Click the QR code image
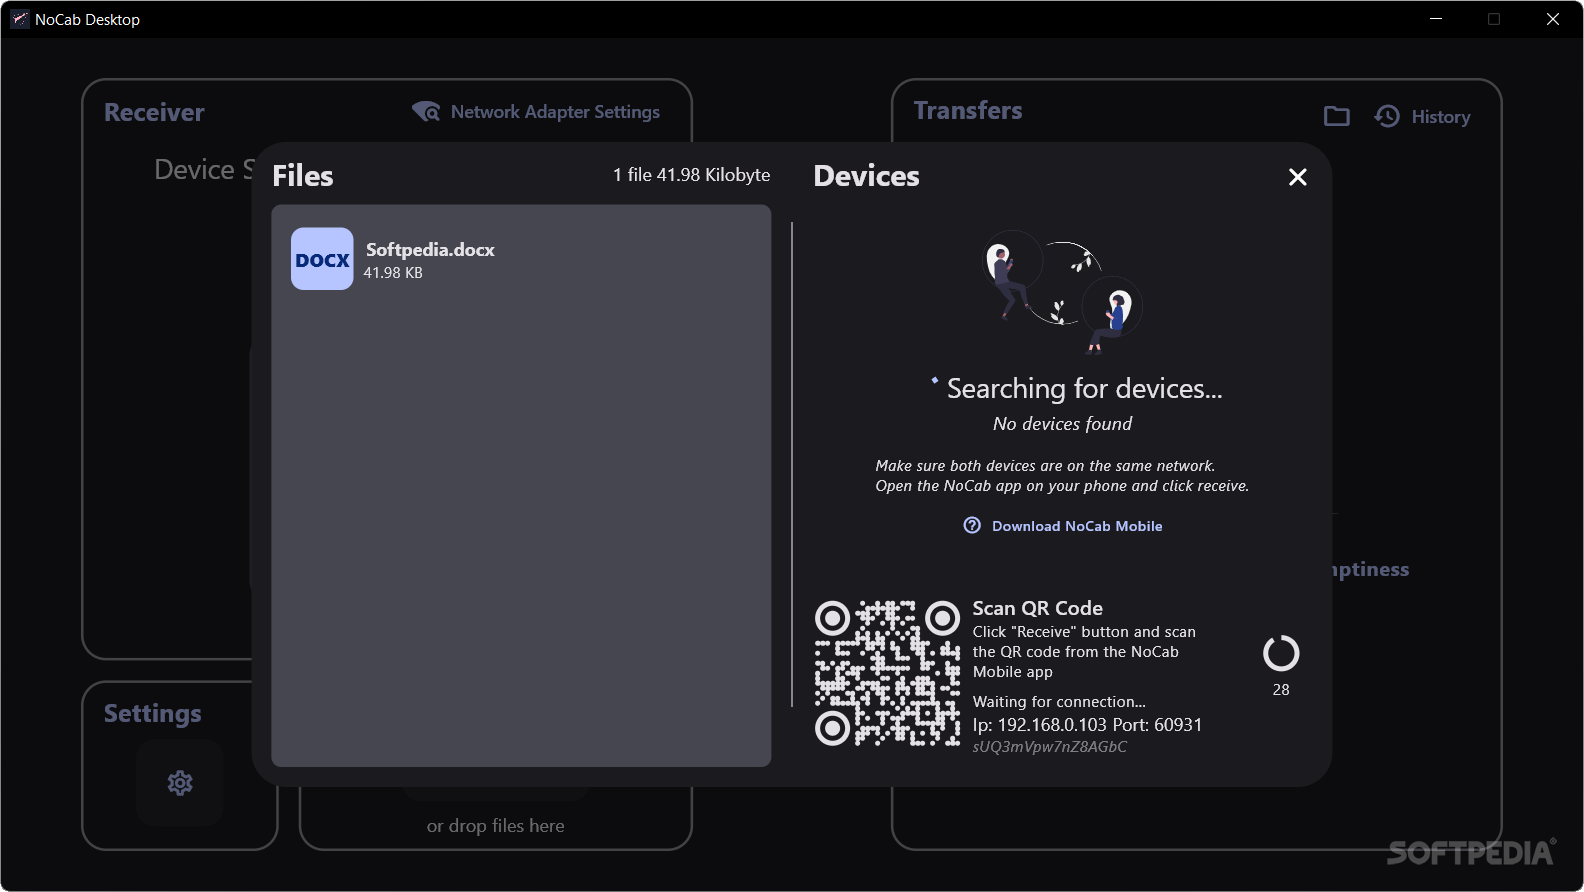The image size is (1584, 892). [887, 673]
